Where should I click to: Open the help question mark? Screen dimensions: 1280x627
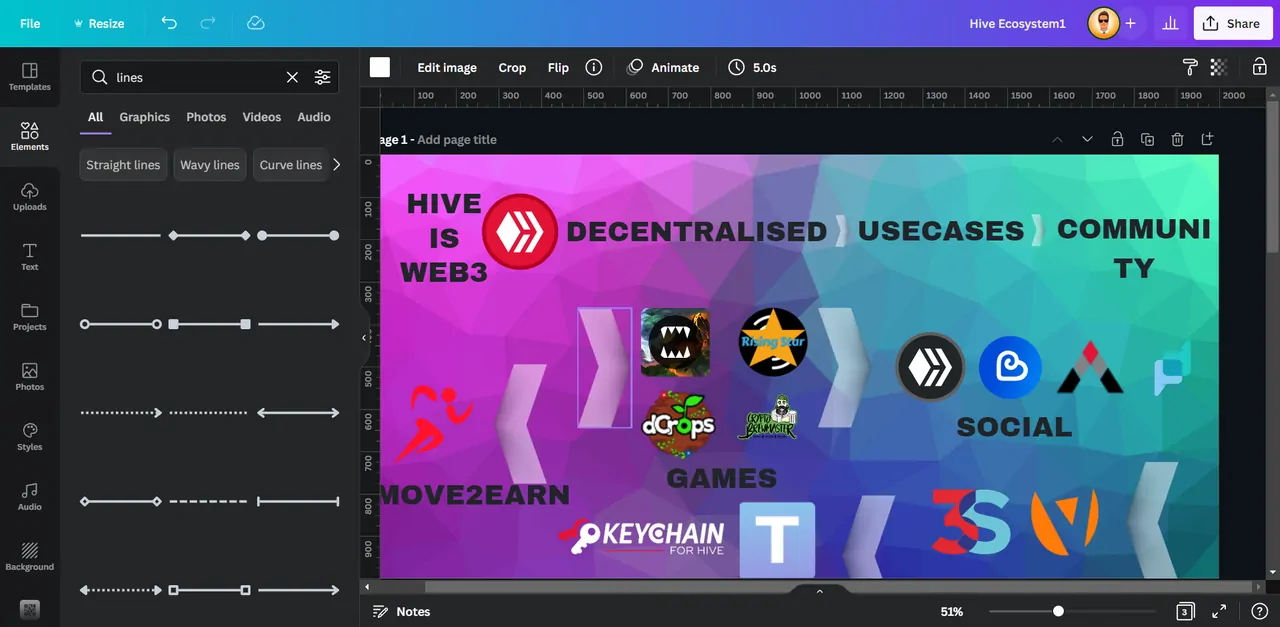(x=1259, y=611)
